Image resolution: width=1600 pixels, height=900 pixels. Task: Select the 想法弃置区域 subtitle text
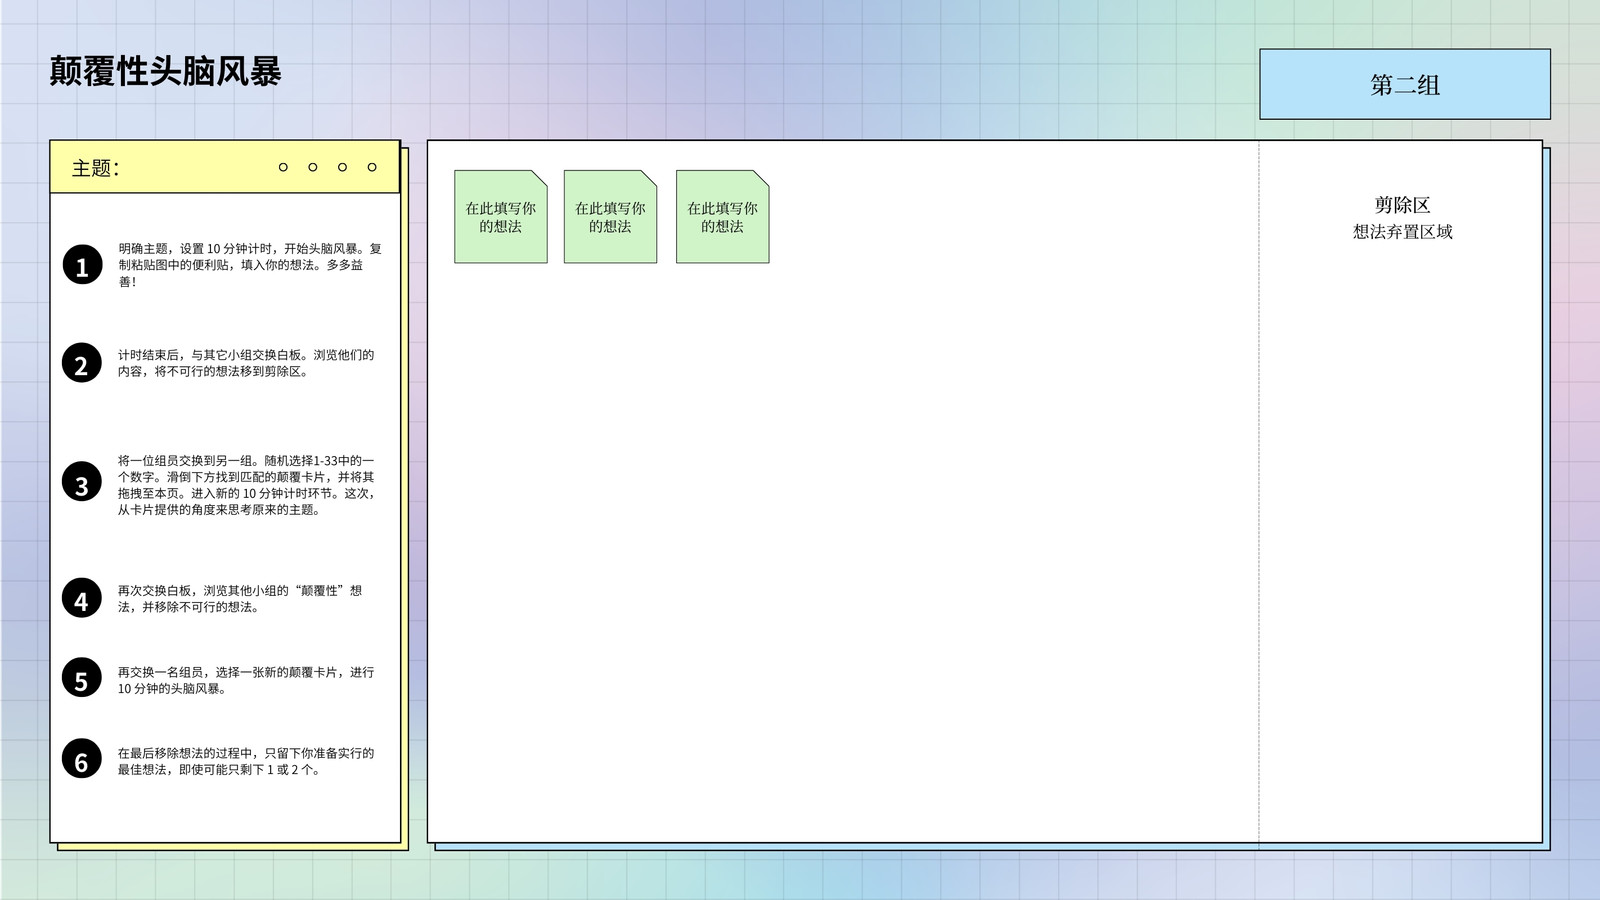(1402, 232)
